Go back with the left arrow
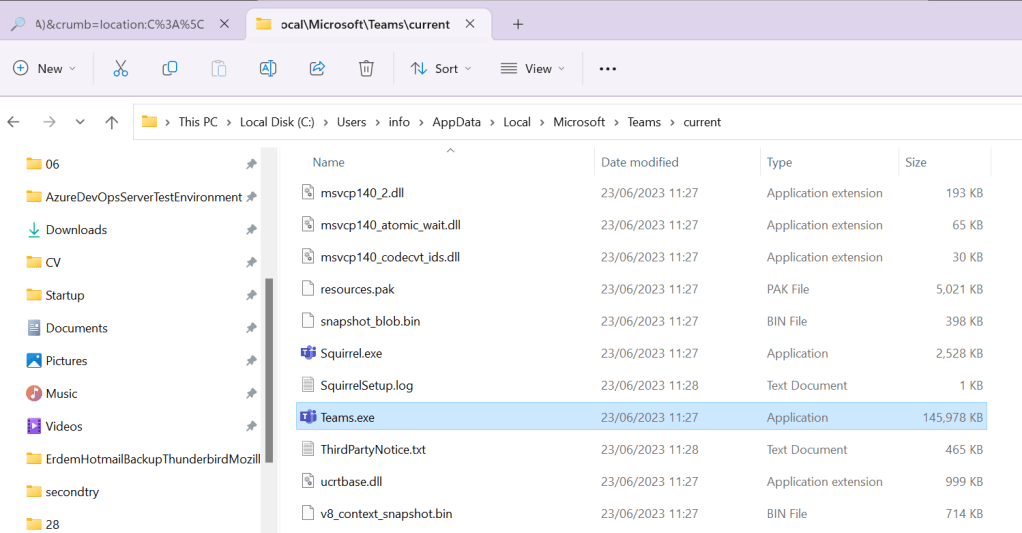The image size is (1022, 533). click(x=14, y=122)
